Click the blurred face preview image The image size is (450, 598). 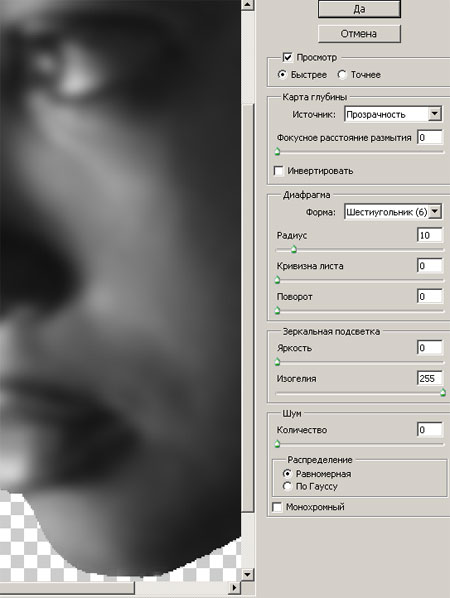click(x=120, y=290)
